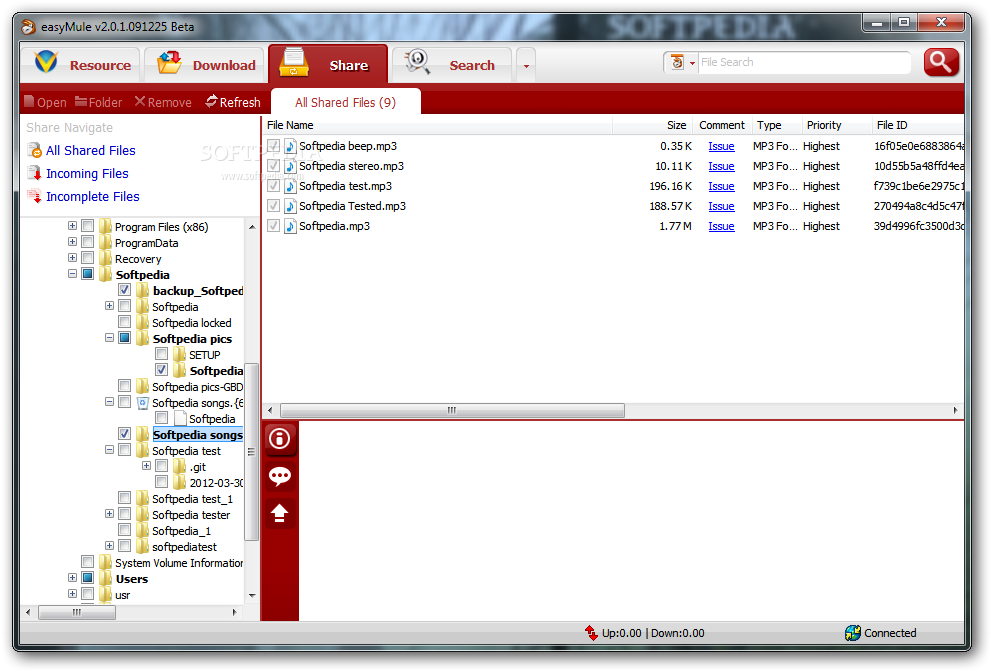Image resolution: width=992 pixels, height=672 pixels.
Task: Toggle the checkbox for Softpedia beep.mp3
Action: [x=273, y=146]
